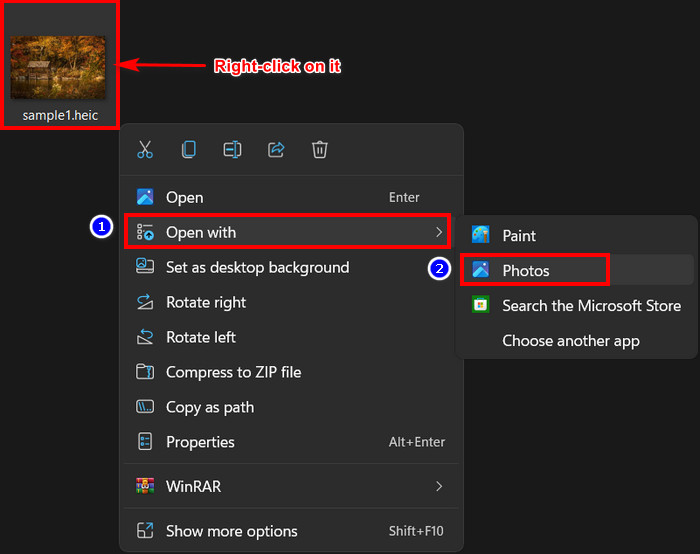Select Compress to ZIP file
This screenshot has width=700, height=554.
tap(292, 372)
